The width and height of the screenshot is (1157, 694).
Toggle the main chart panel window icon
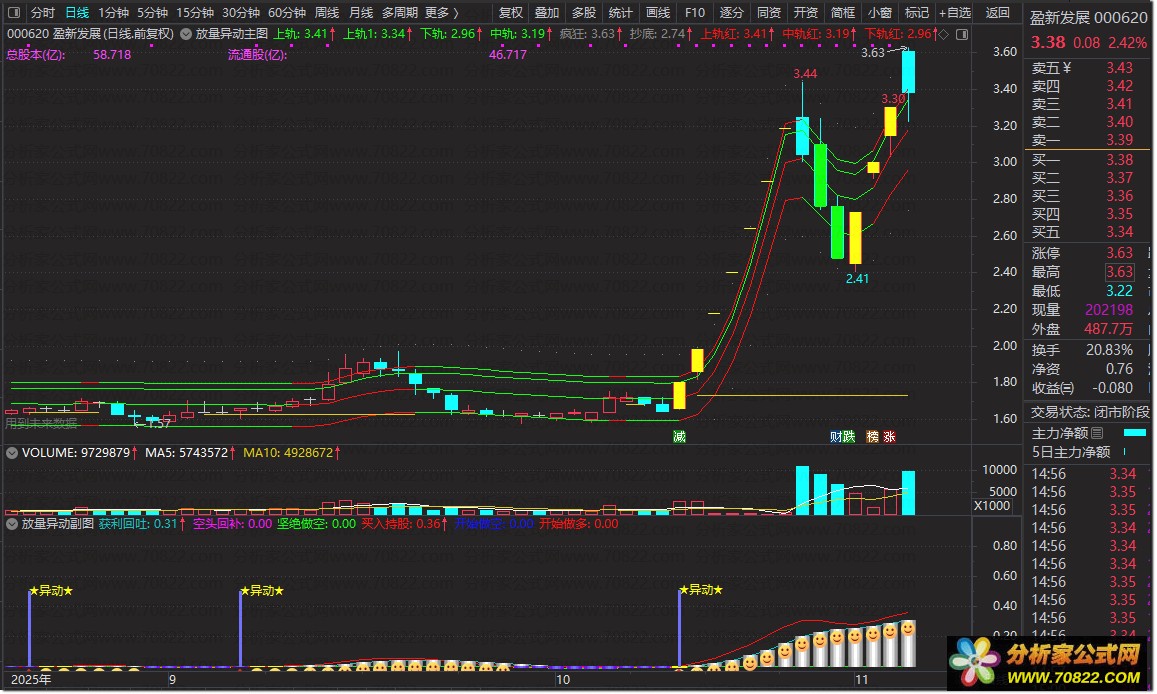(x=961, y=34)
